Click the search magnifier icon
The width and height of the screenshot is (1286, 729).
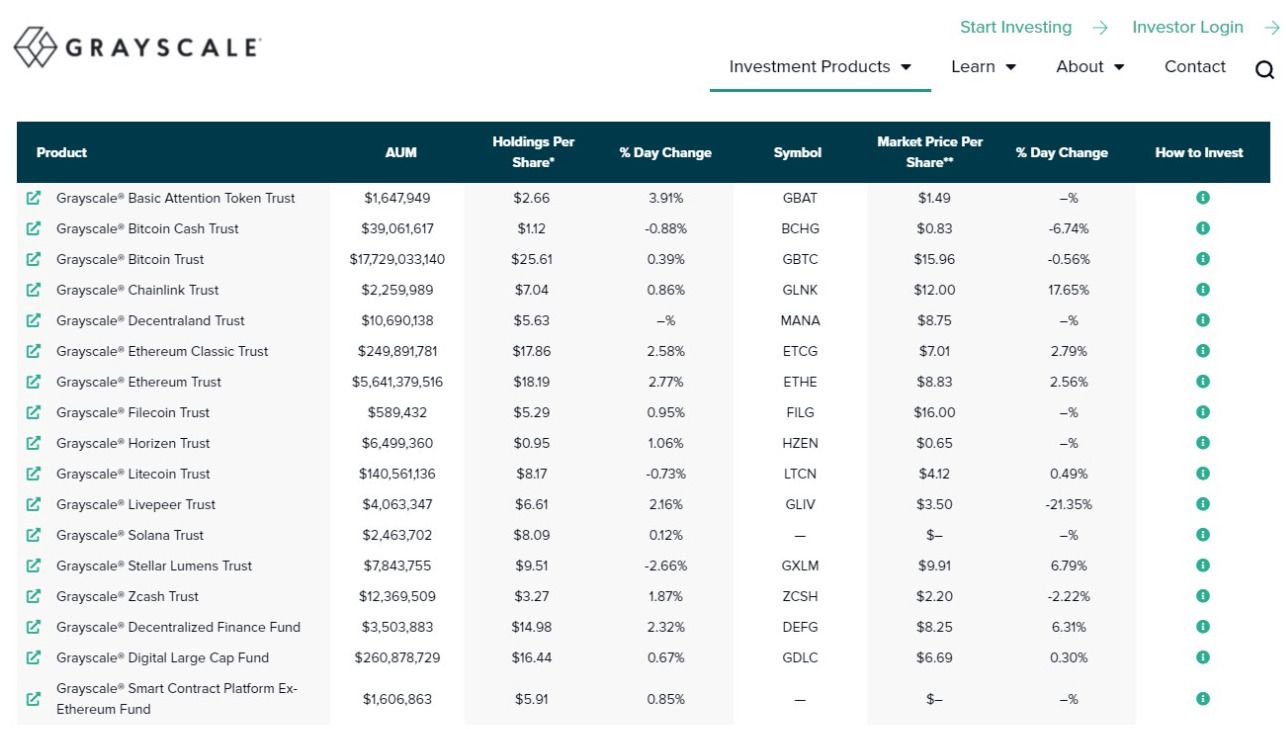point(1264,69)
